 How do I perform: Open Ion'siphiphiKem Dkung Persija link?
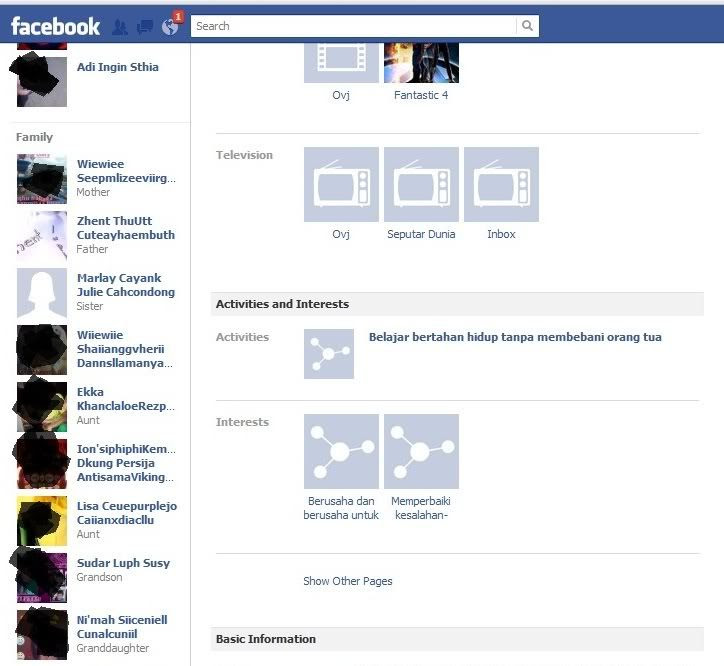[126, 463]
